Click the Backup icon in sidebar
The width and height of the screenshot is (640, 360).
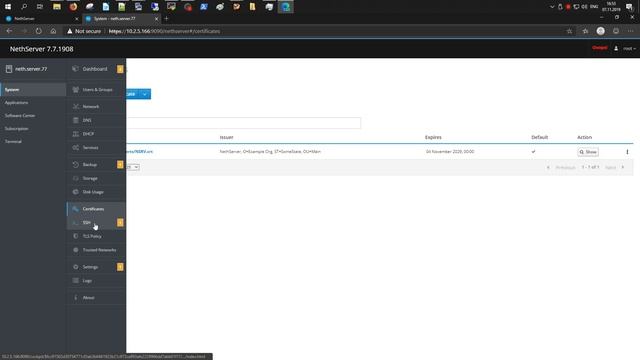pyautogui.click(x=76, y=164)
